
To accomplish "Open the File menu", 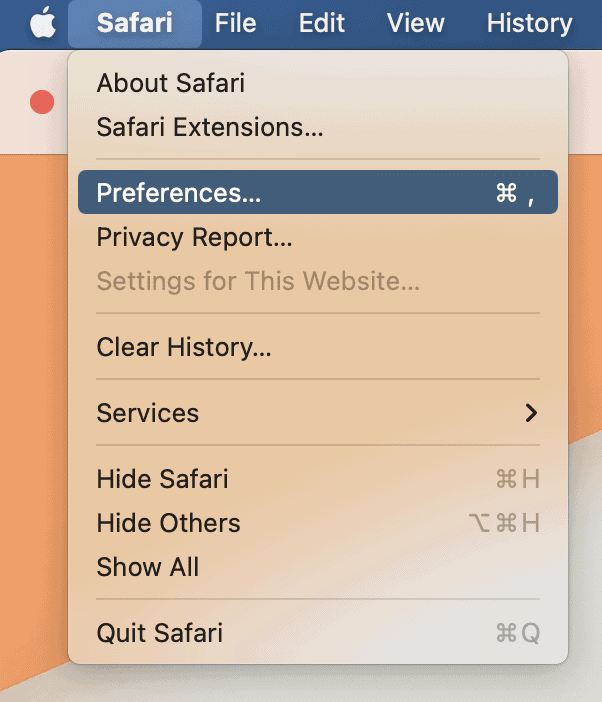I will tap(235, 24).
